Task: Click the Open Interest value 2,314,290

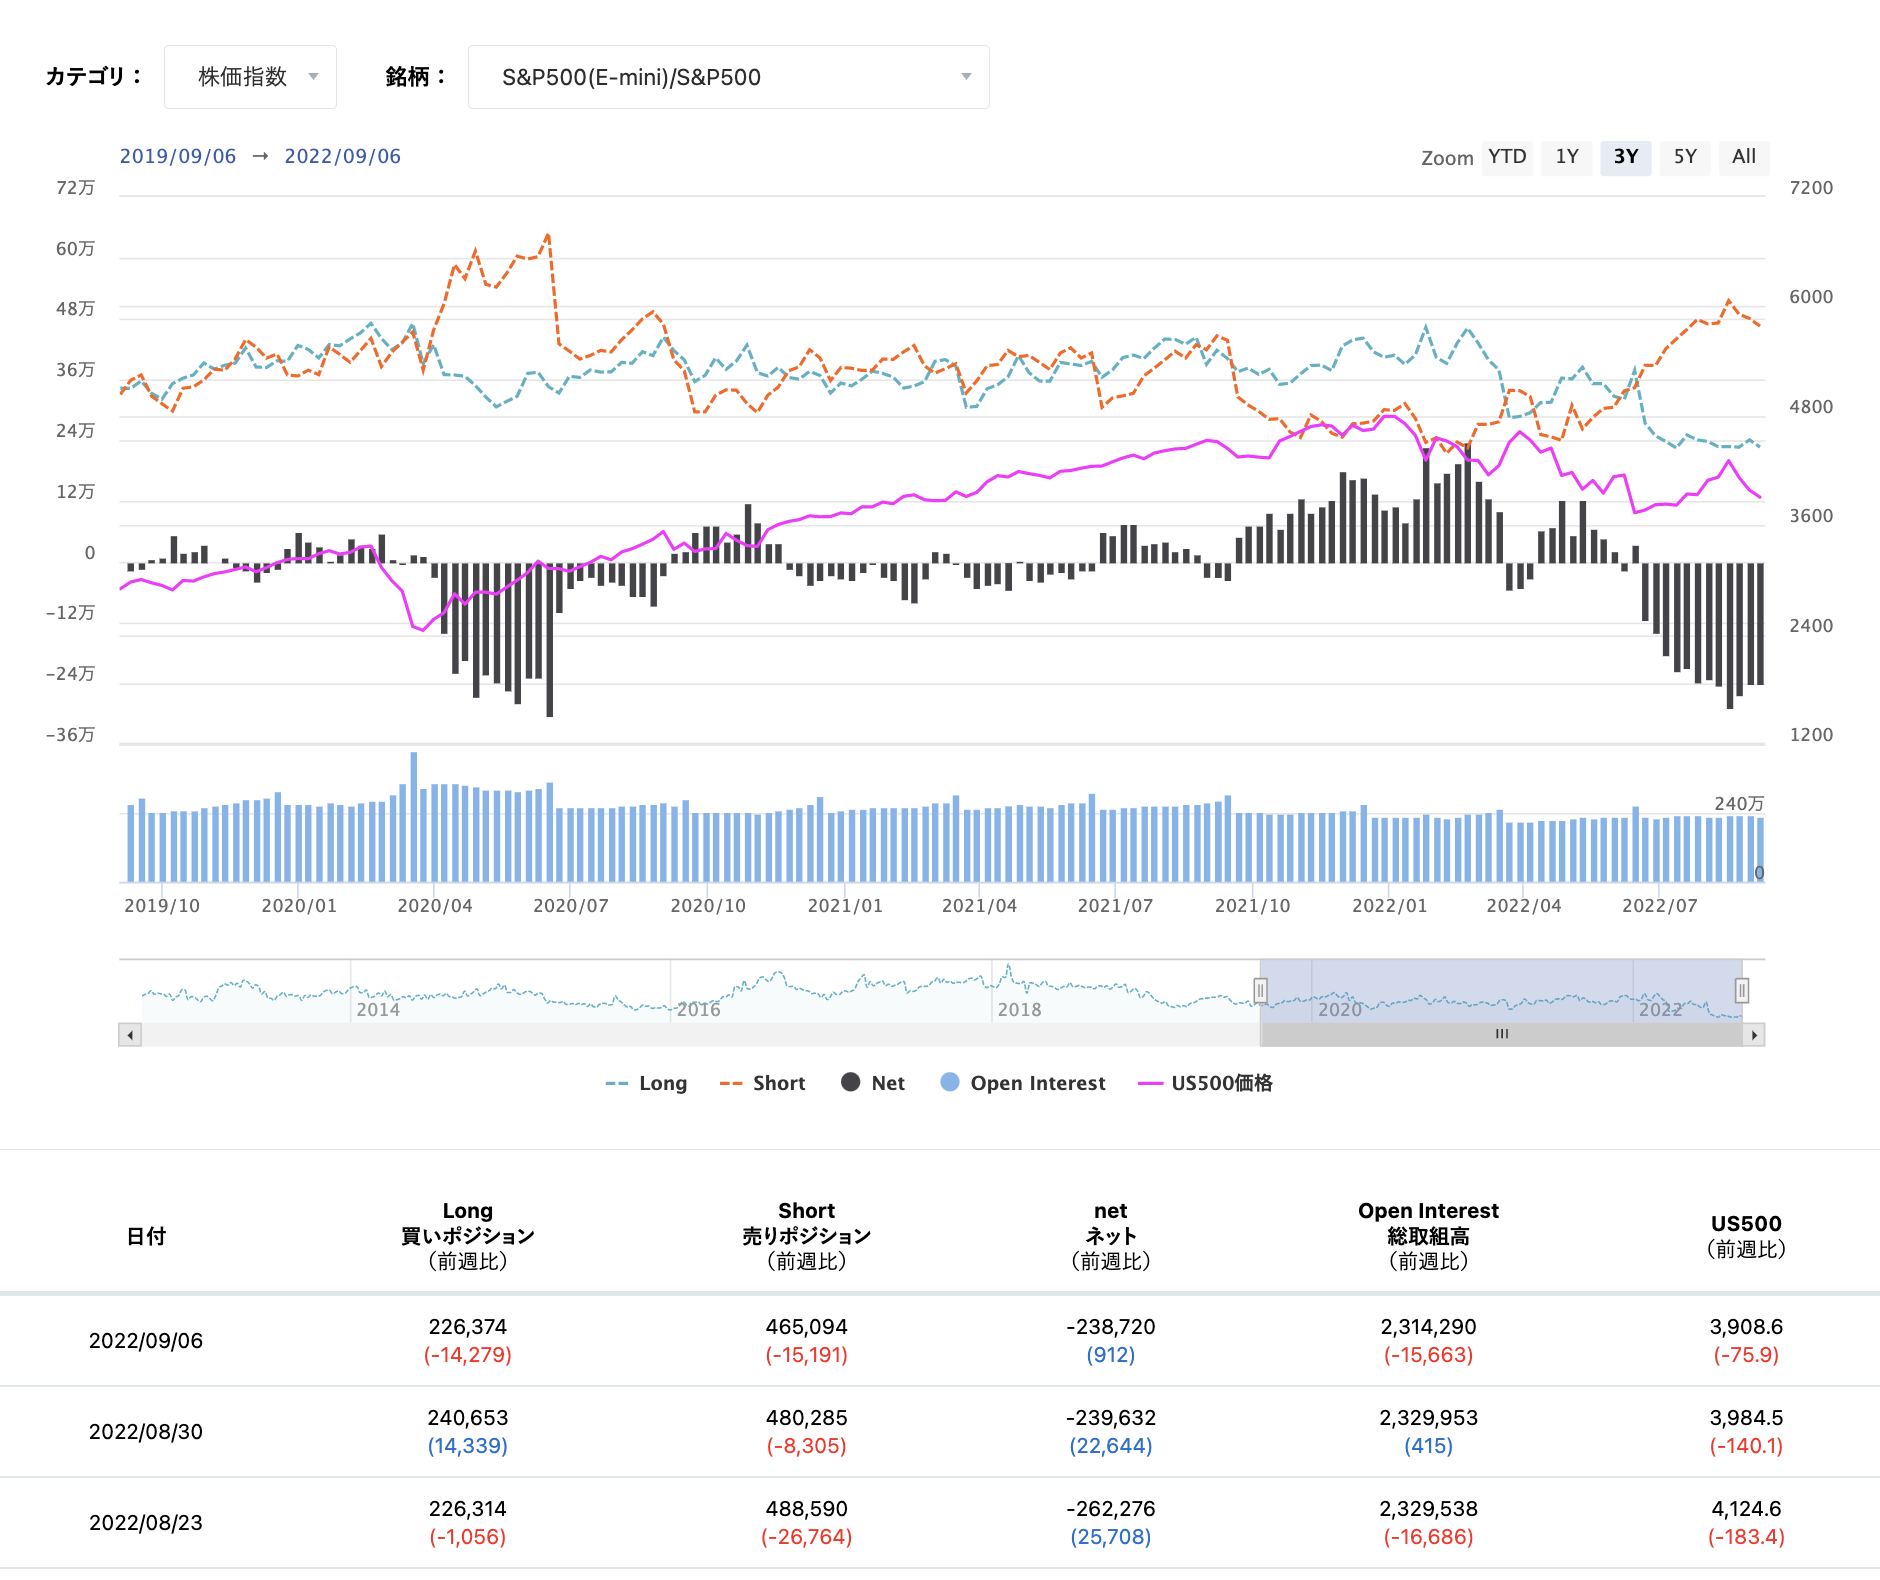Action: pos(1428,1327)
